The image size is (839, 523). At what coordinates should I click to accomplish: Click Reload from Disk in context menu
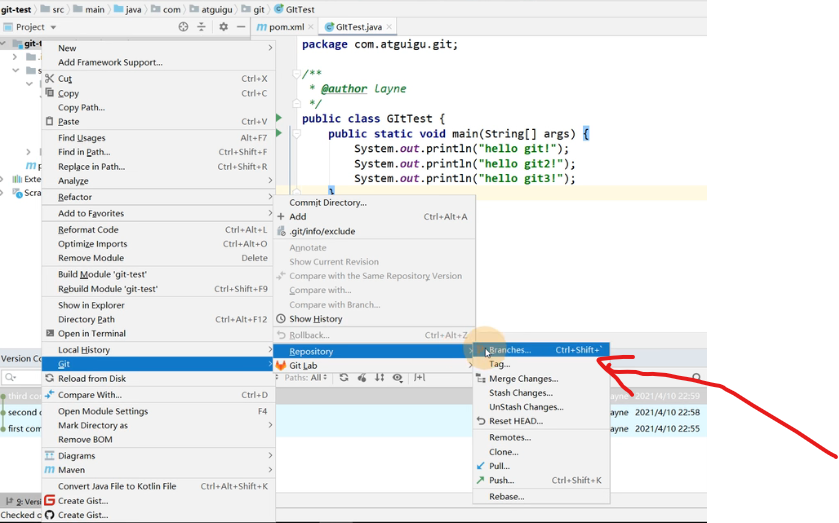click(x=91, y=379)
